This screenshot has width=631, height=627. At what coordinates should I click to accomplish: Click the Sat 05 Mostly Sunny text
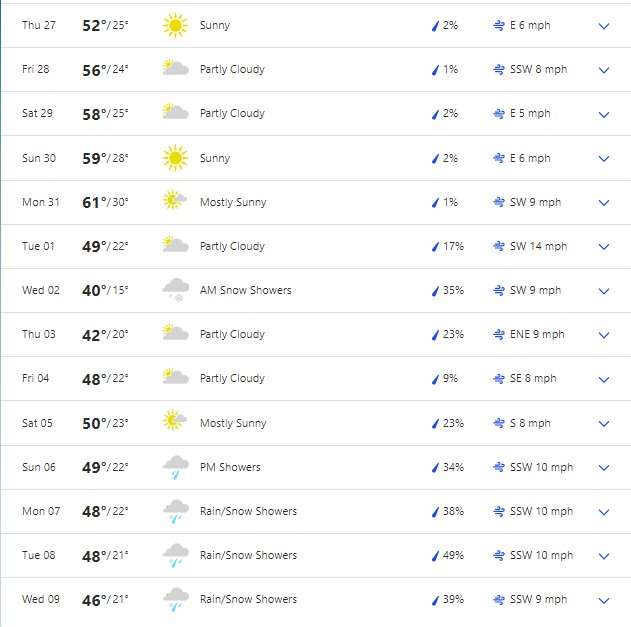(233, 423)
